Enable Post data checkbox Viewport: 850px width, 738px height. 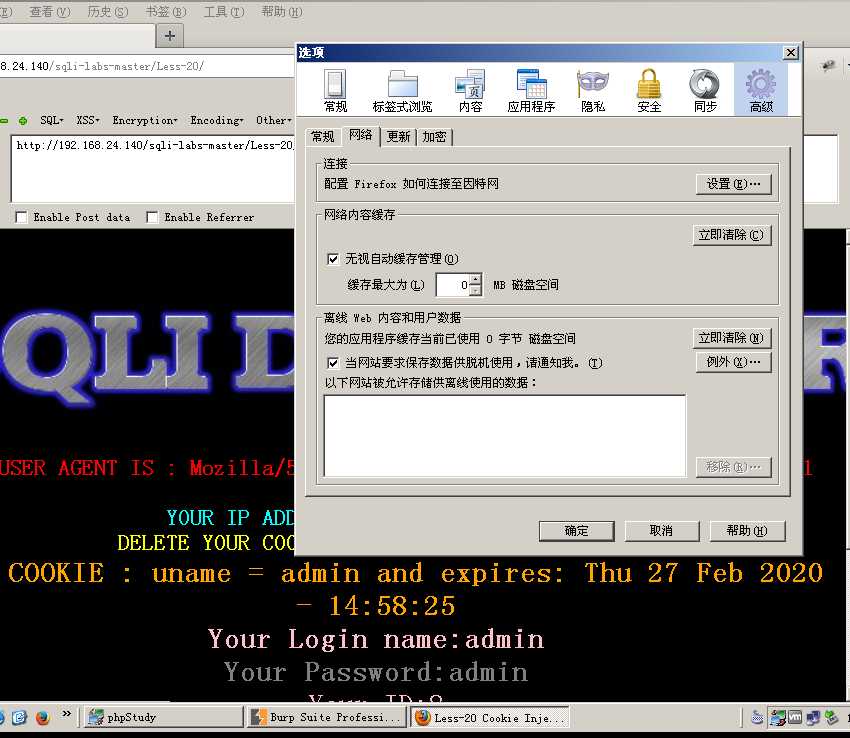pyautogui.click(x=21, y=217)
